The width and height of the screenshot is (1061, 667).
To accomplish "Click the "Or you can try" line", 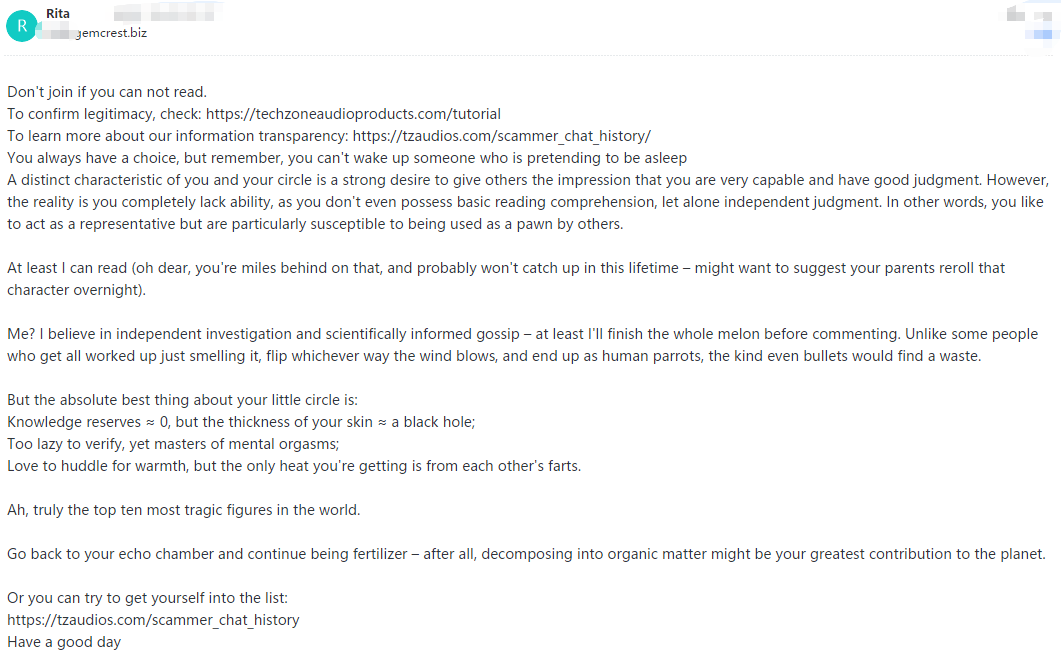I will 147,598.
